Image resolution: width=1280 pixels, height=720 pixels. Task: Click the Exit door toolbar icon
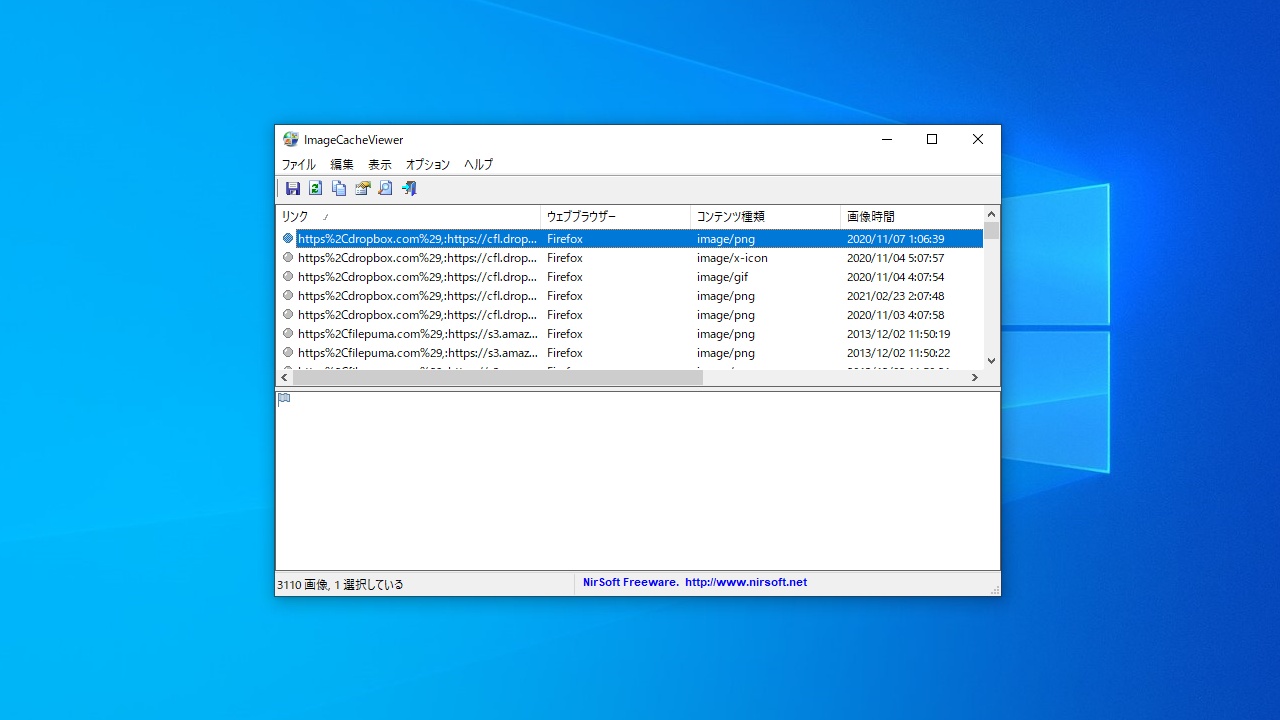(x=409, y=188)
